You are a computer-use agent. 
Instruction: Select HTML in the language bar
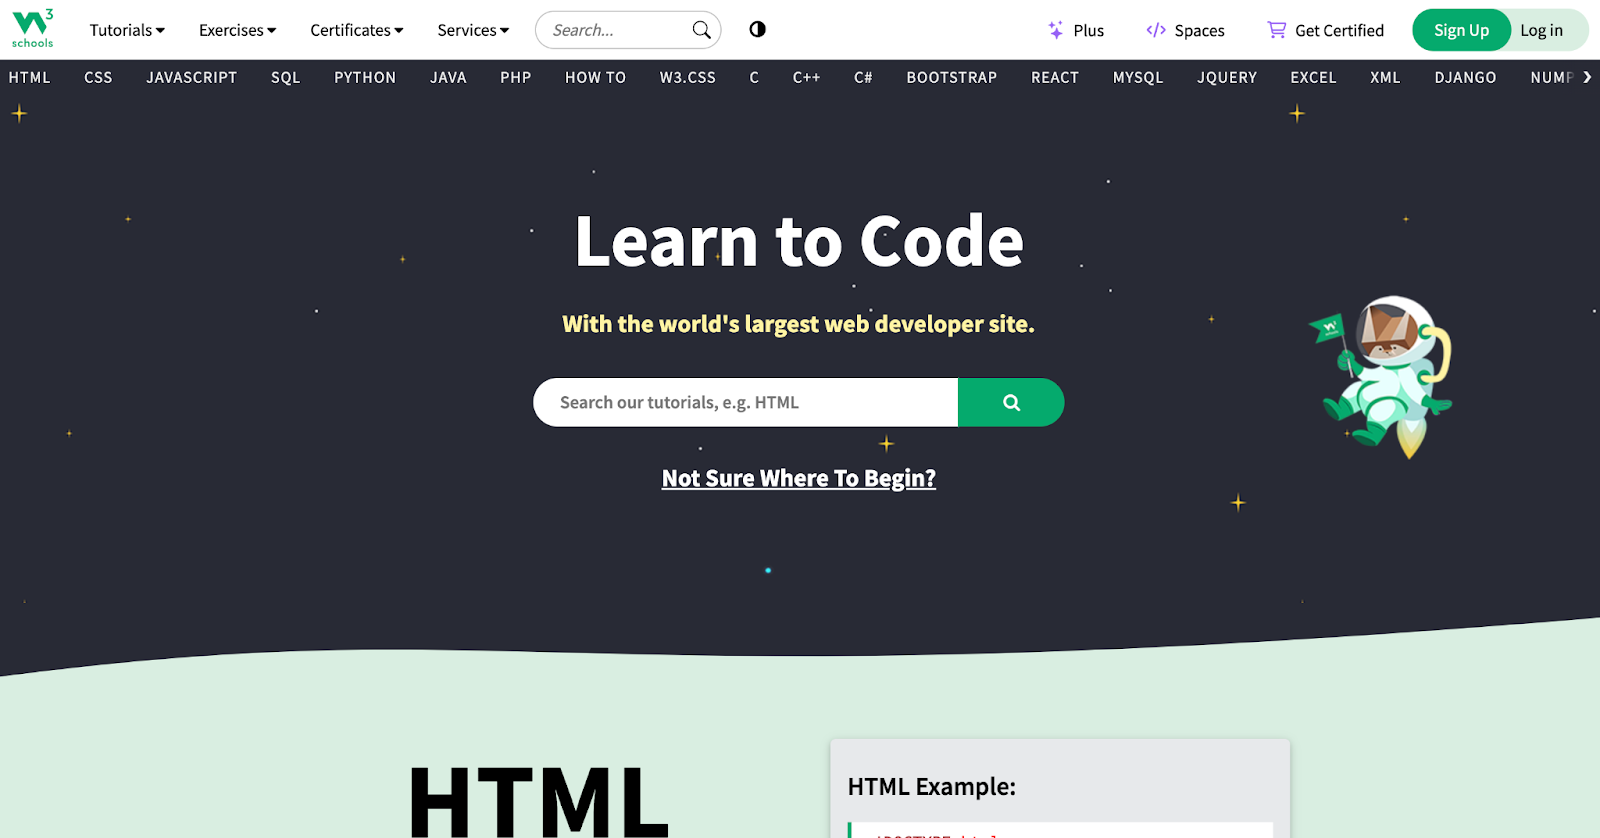(x=29, y=77)
